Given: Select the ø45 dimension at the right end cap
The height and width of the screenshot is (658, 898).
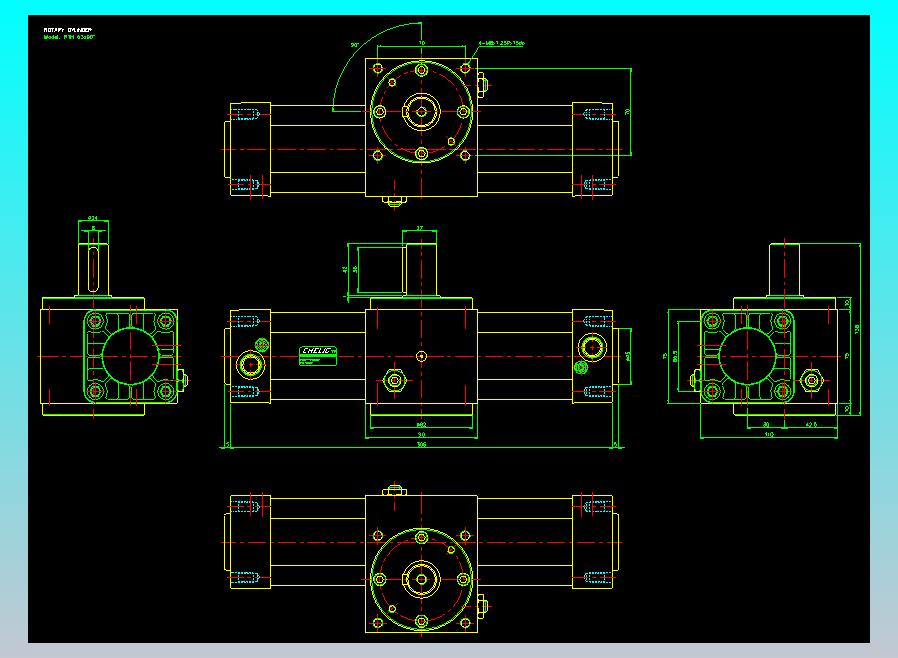Looking at the screenshot, I should tap(628, 356).
